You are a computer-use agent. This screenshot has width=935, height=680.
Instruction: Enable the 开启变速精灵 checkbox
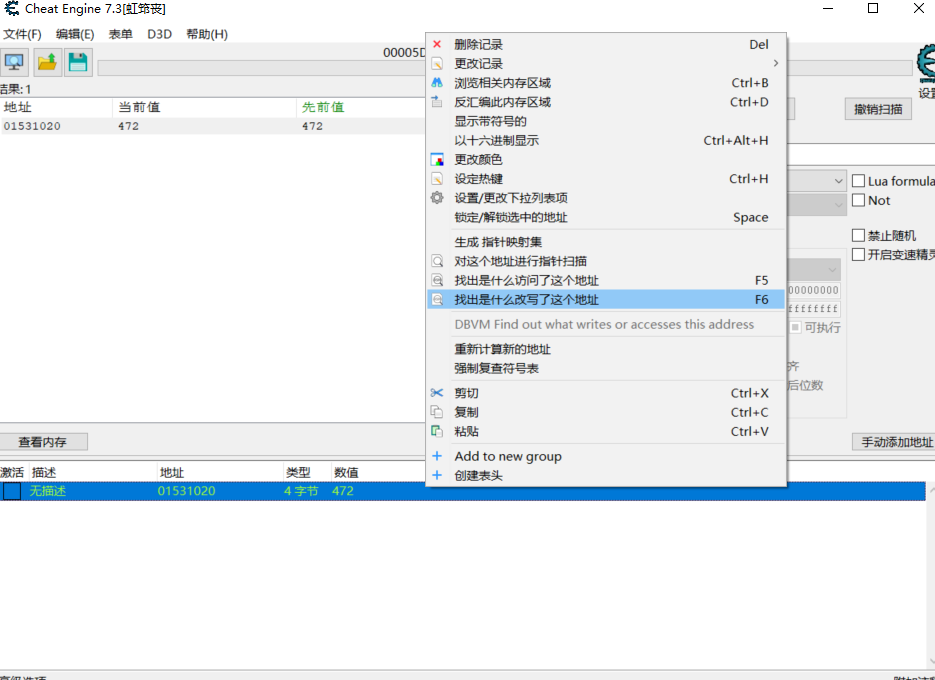coord(858,254)
